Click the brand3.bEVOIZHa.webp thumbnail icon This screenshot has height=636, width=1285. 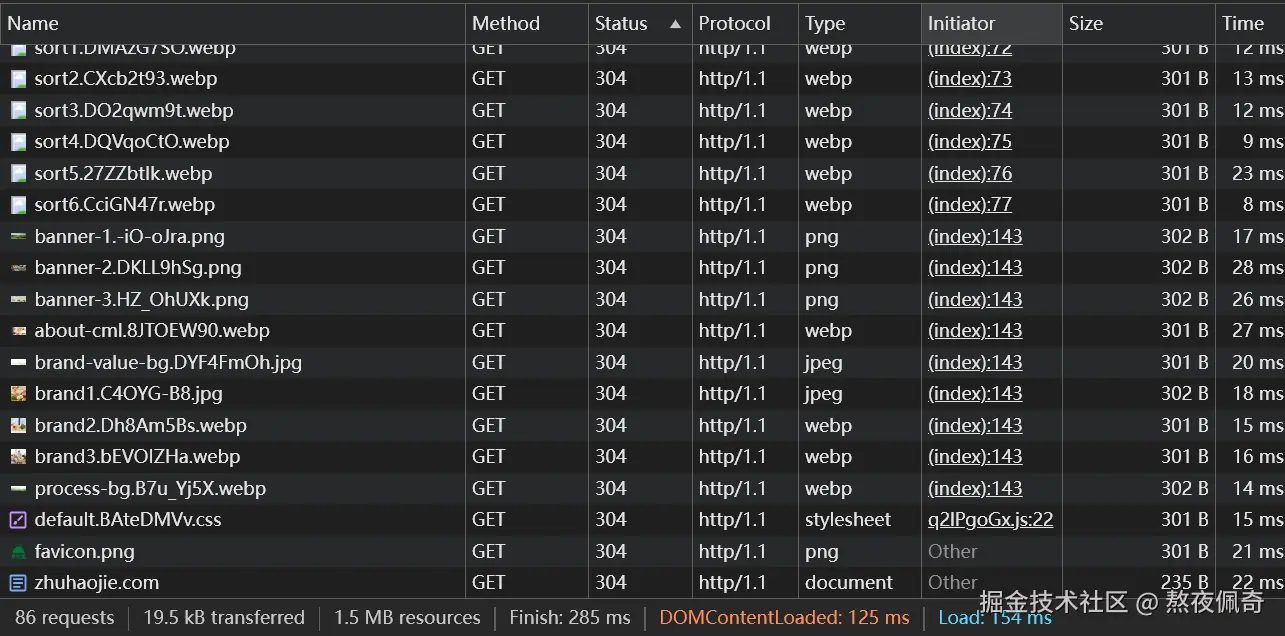tap(18, 457)
